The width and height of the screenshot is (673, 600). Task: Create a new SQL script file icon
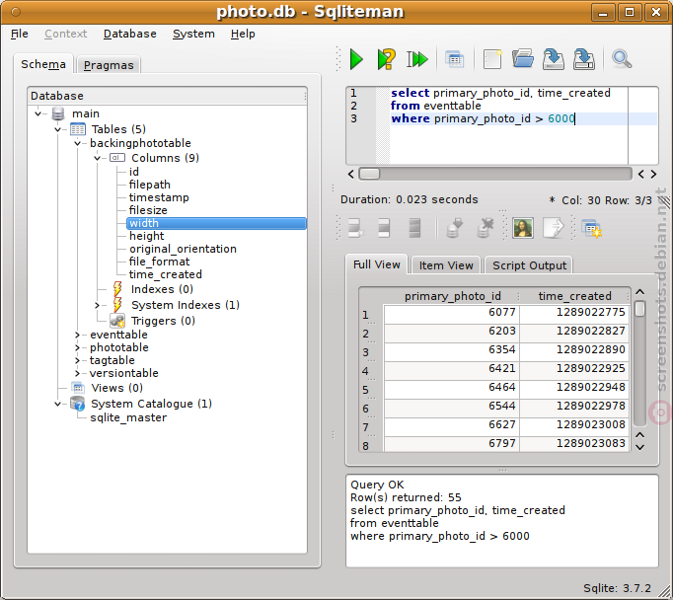(492, 59)
